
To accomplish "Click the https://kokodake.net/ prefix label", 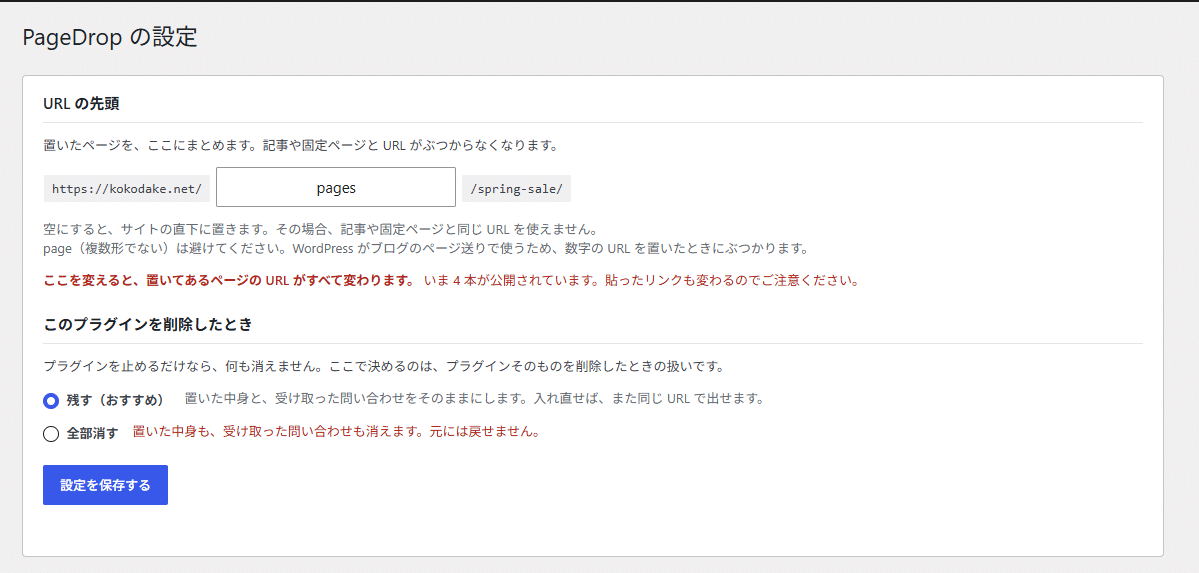I will coord(127,188).
